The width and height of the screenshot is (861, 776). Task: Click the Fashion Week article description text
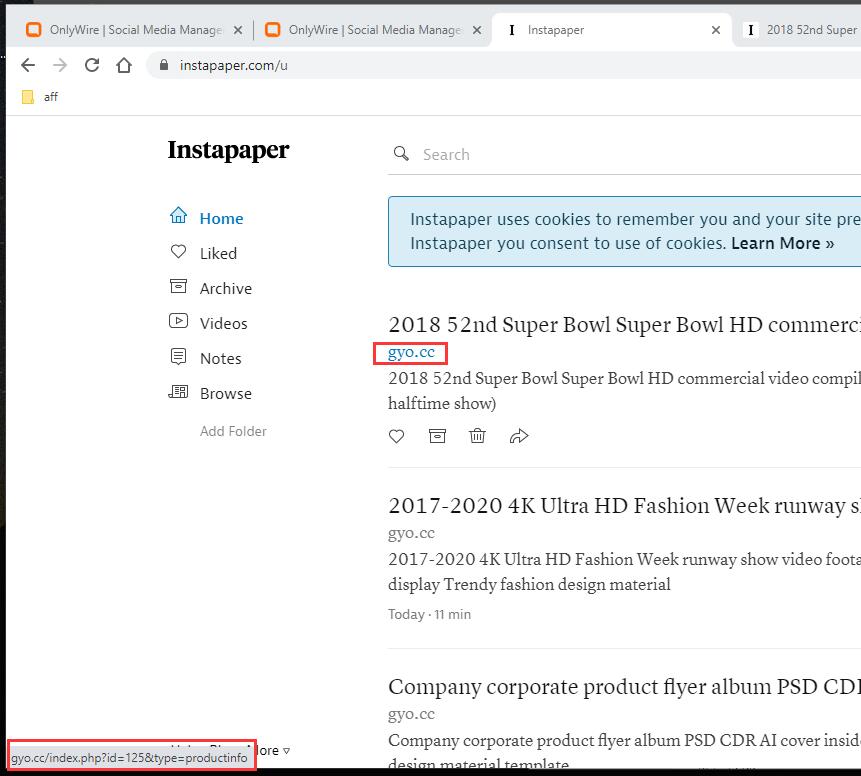point(624,572)
